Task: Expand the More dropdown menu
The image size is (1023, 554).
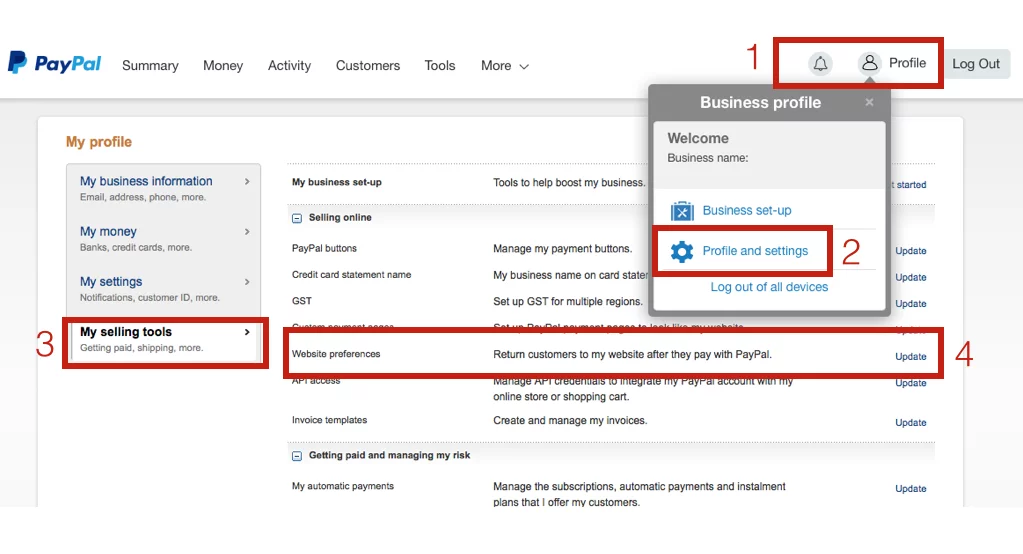Action: pyautogui.click(x=504, y=66)
